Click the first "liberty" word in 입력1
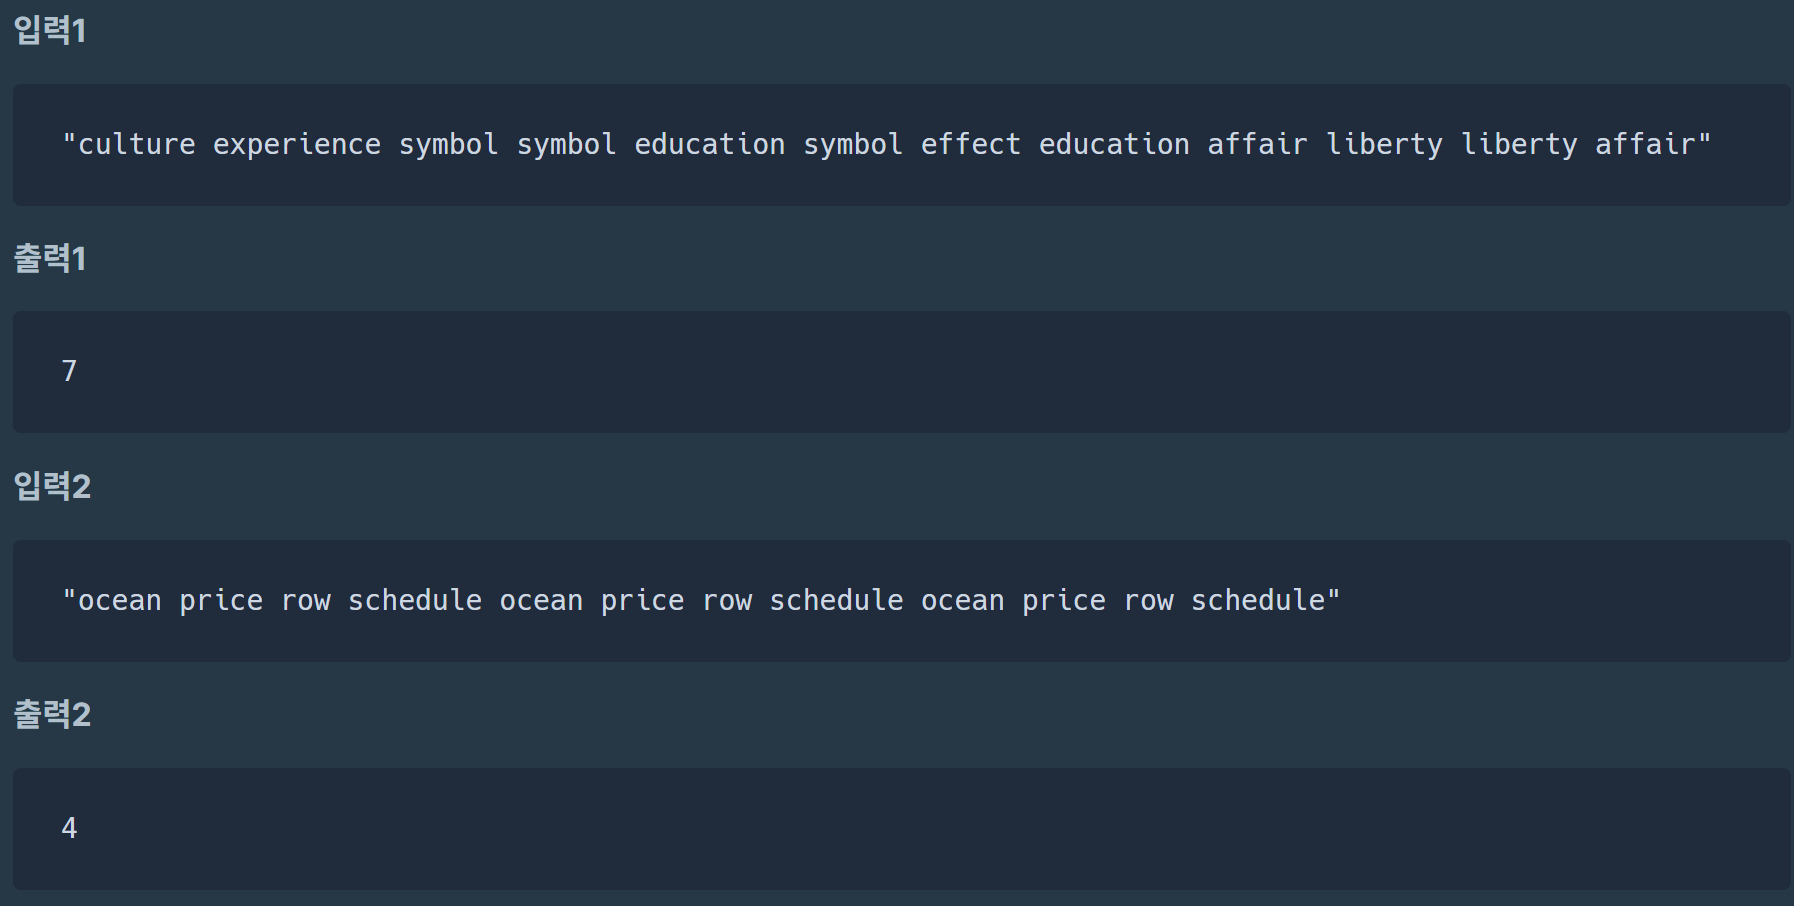This screenshot has width=1794, height=906. click(x=1385, y=145)
